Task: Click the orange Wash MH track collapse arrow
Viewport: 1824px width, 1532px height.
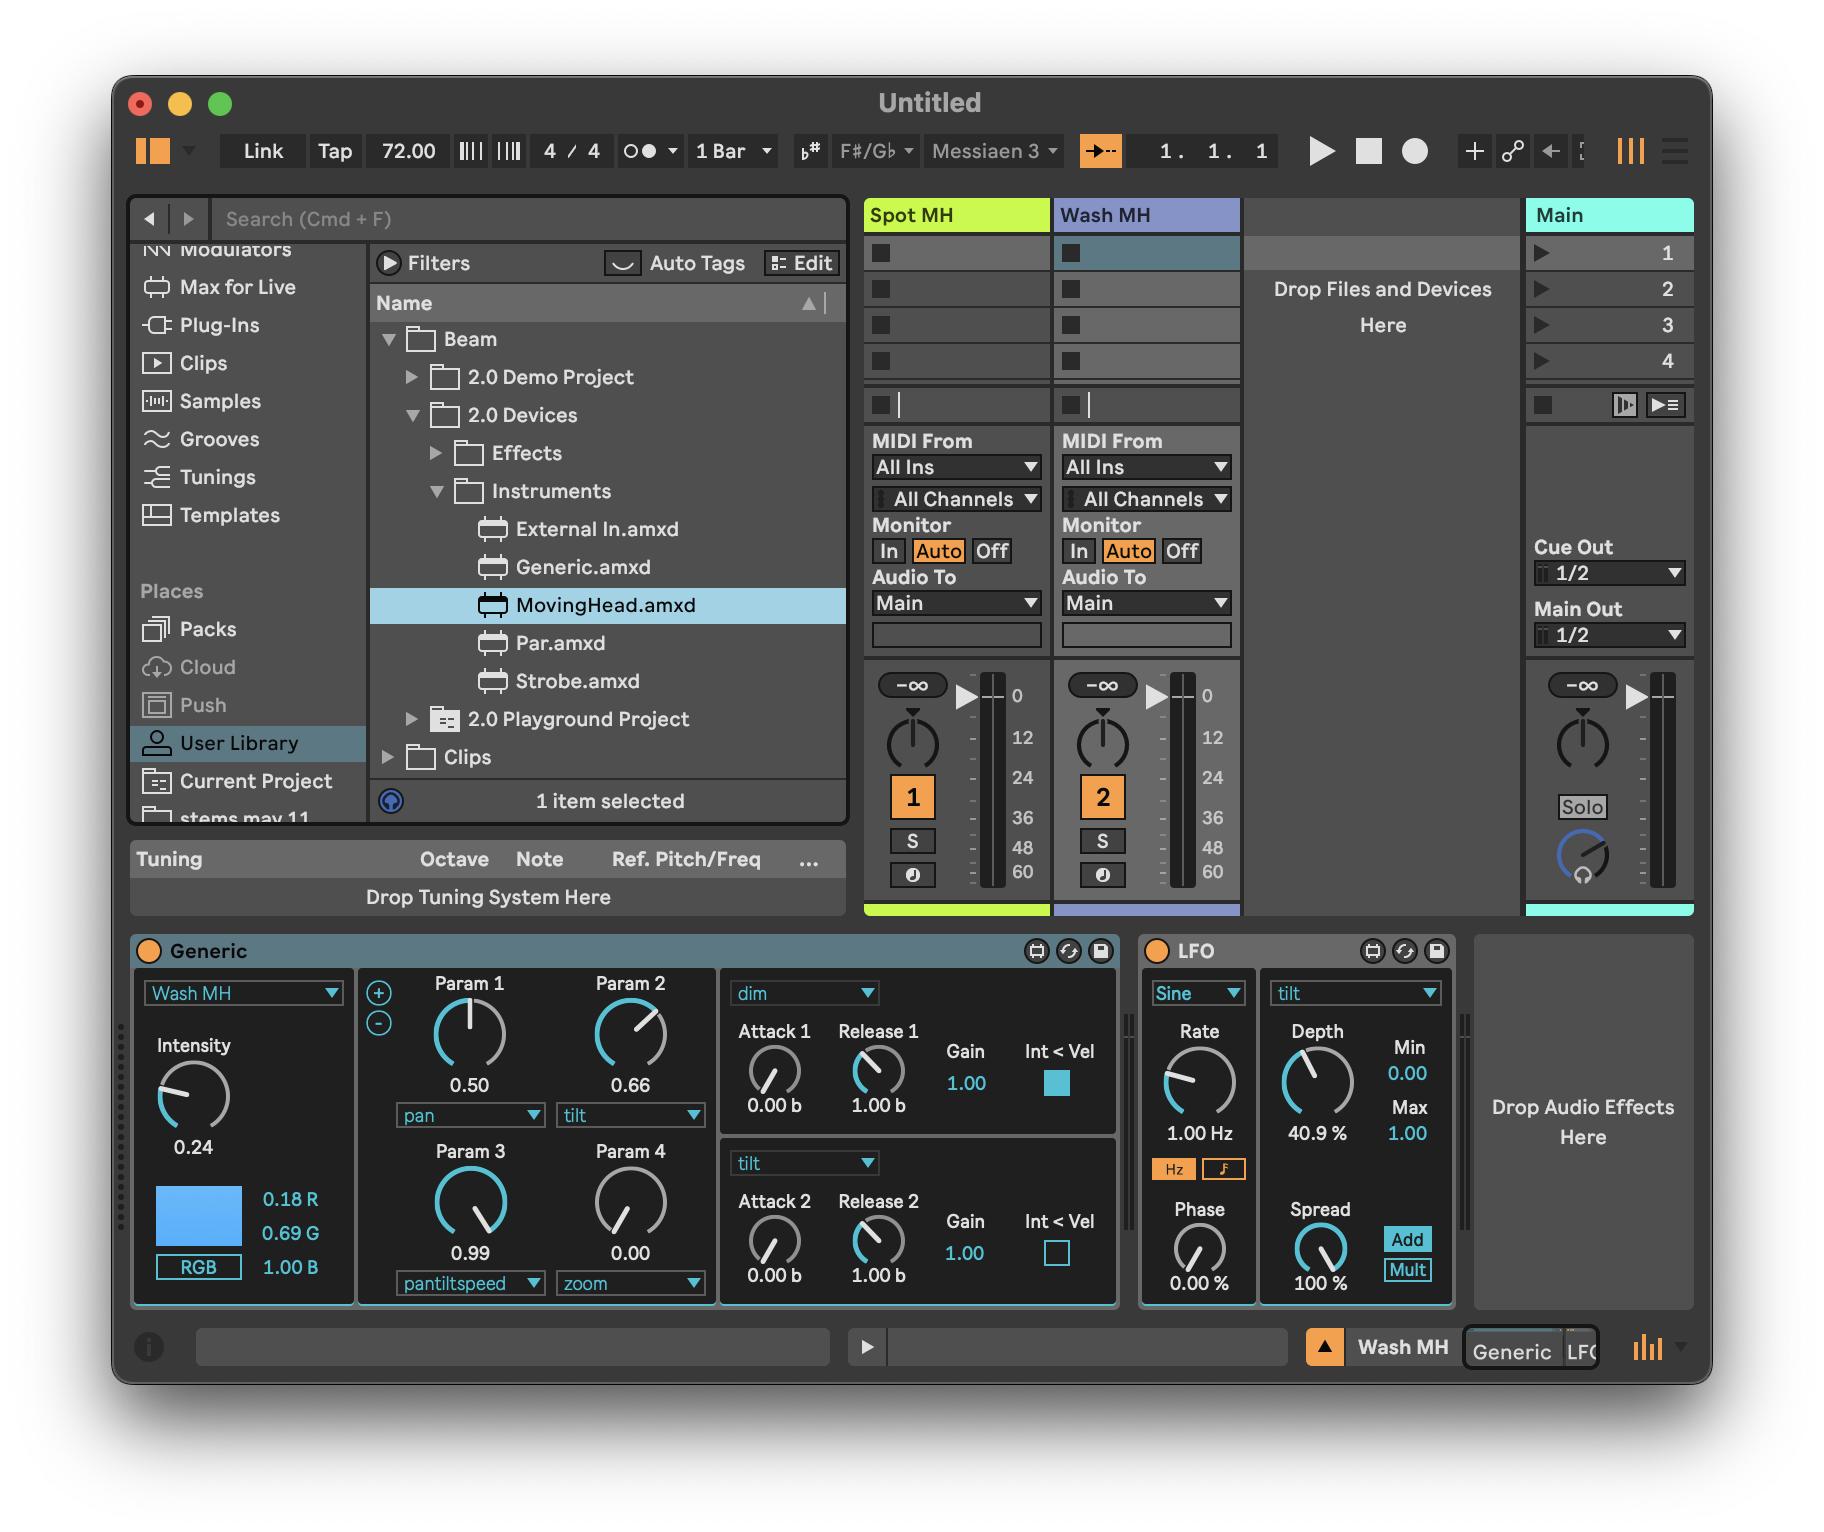Action: coord(1325,1347)
